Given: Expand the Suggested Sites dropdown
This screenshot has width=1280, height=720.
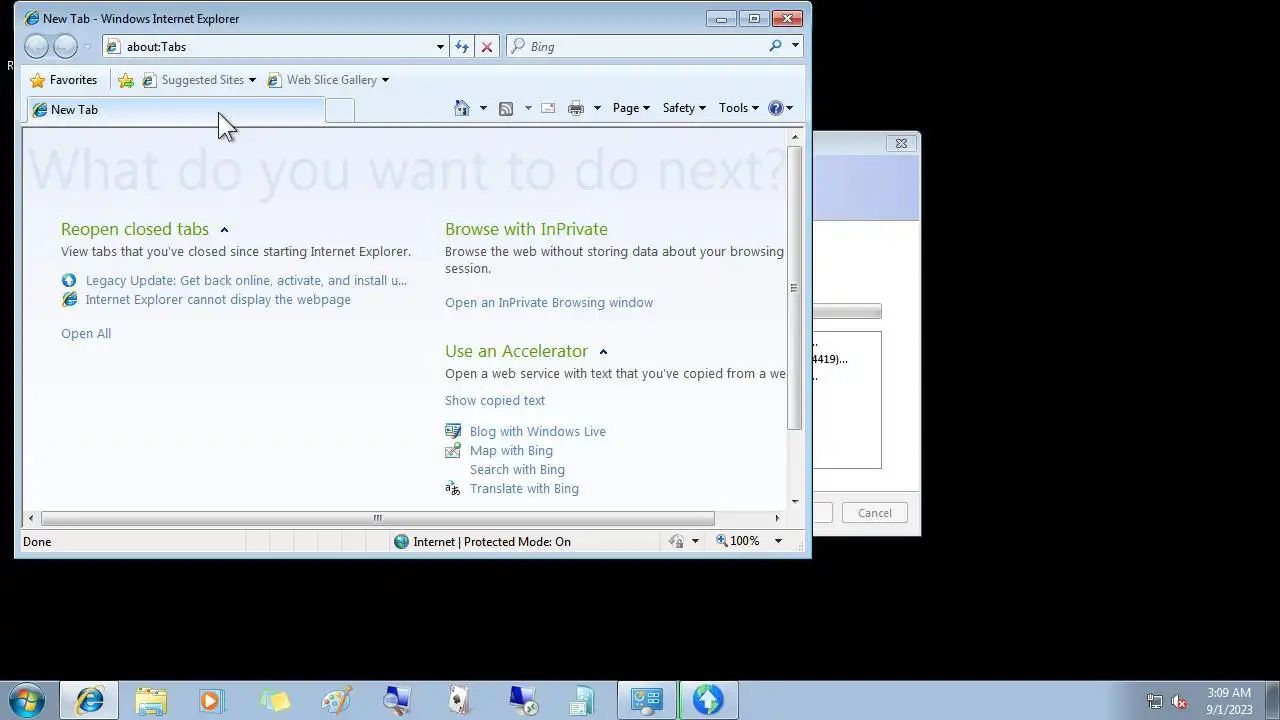Looking at the screenshot, I should [252, 80].
